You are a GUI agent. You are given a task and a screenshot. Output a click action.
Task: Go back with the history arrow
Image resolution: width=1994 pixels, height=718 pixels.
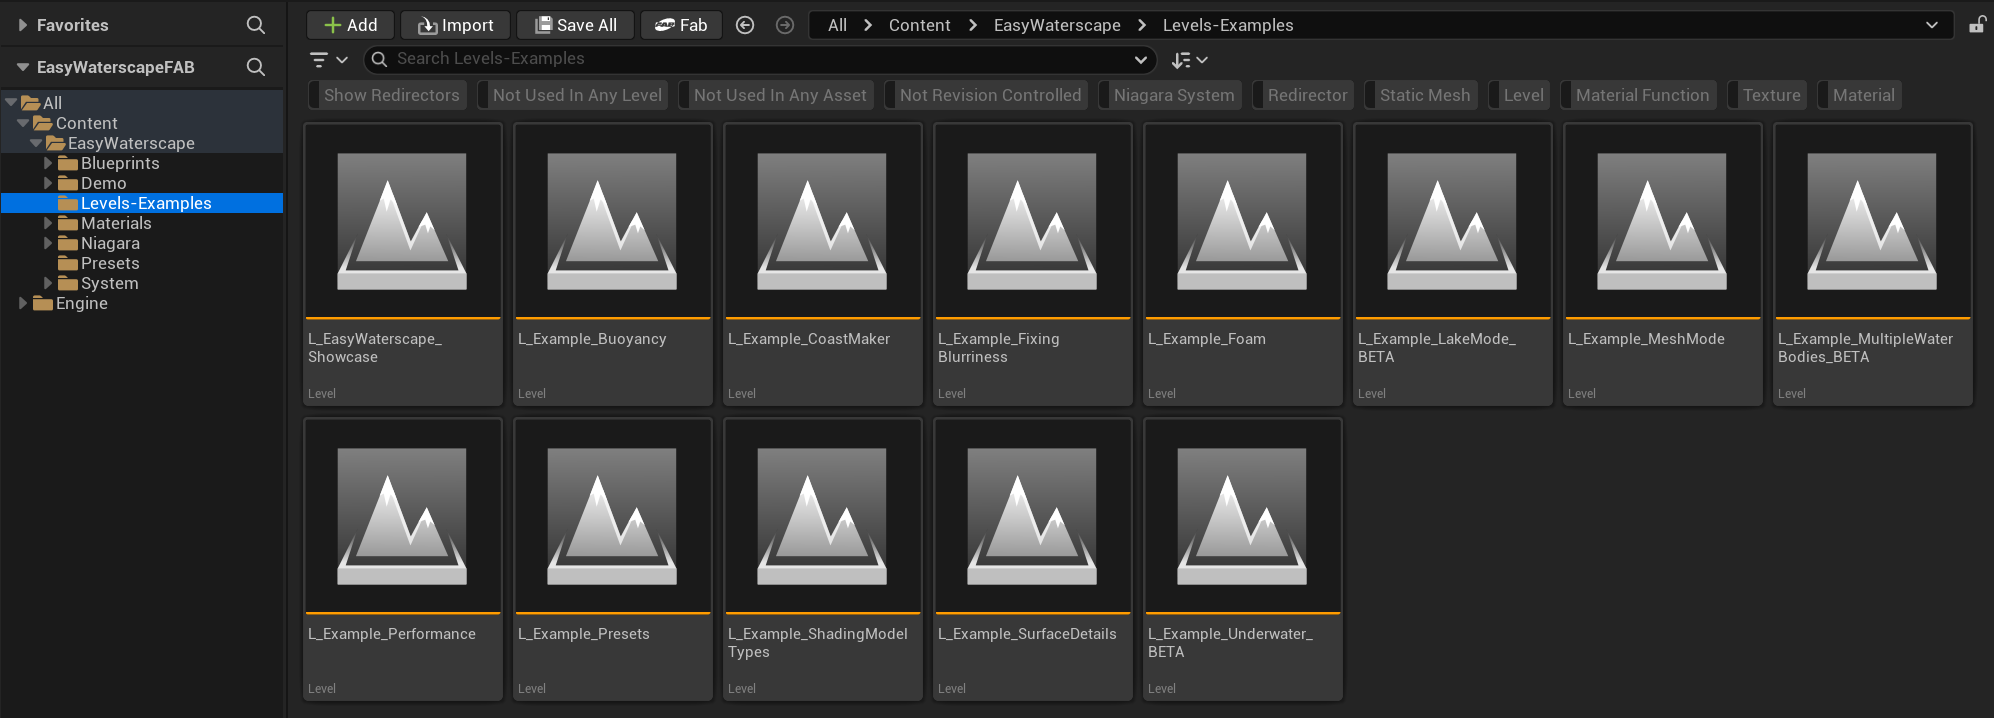point(745,25)
